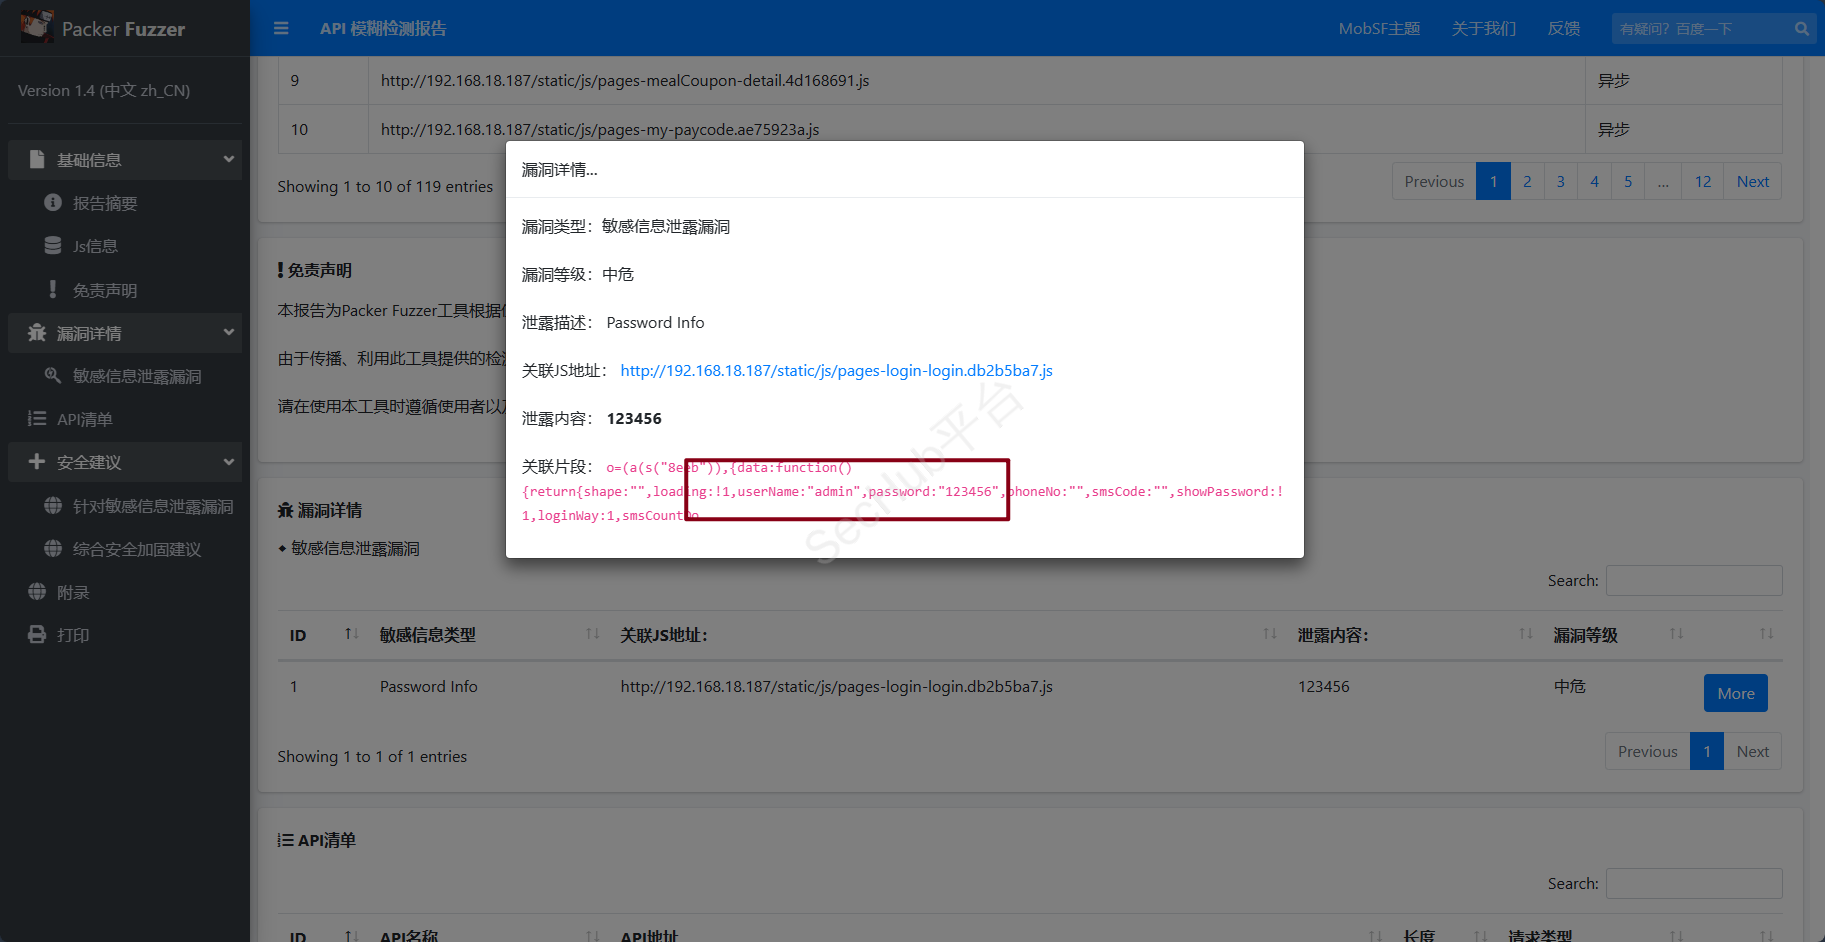The image size is (1825, 942).
Task: Open 敏感信息泄露漏洞 sidebar entry
Action: coord(136,376)
